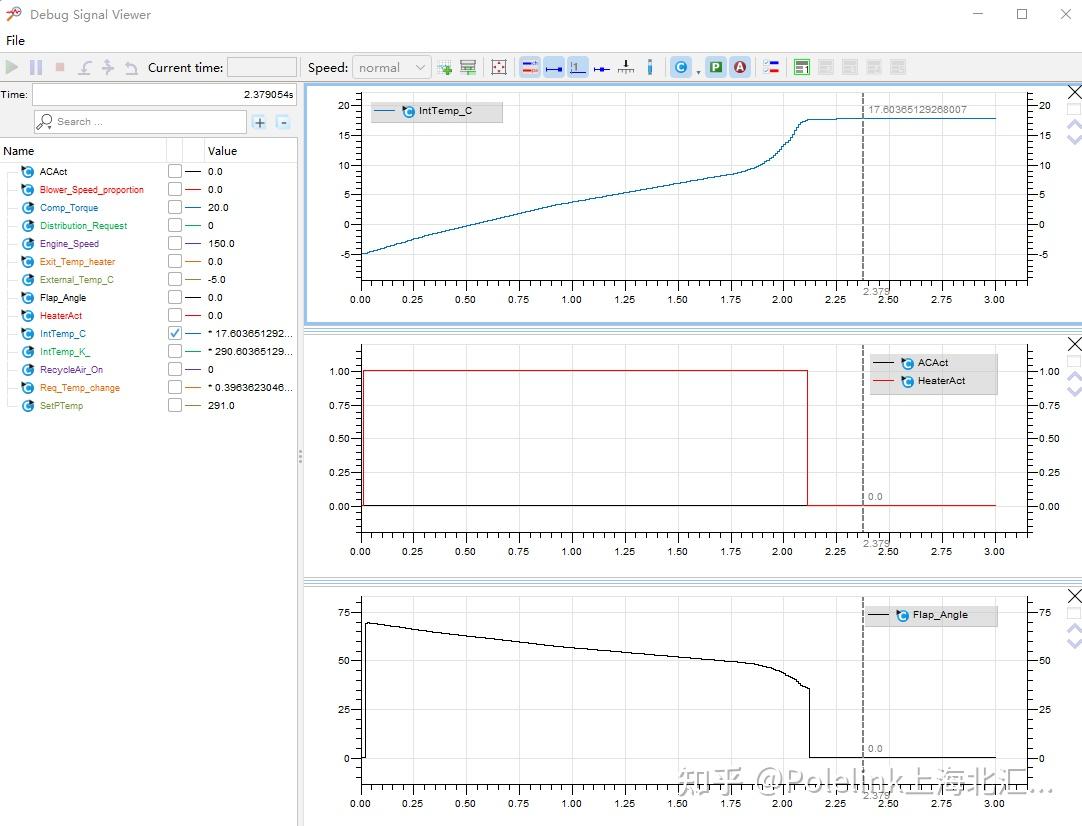Expand all signals with the plus button

[260, 122]
